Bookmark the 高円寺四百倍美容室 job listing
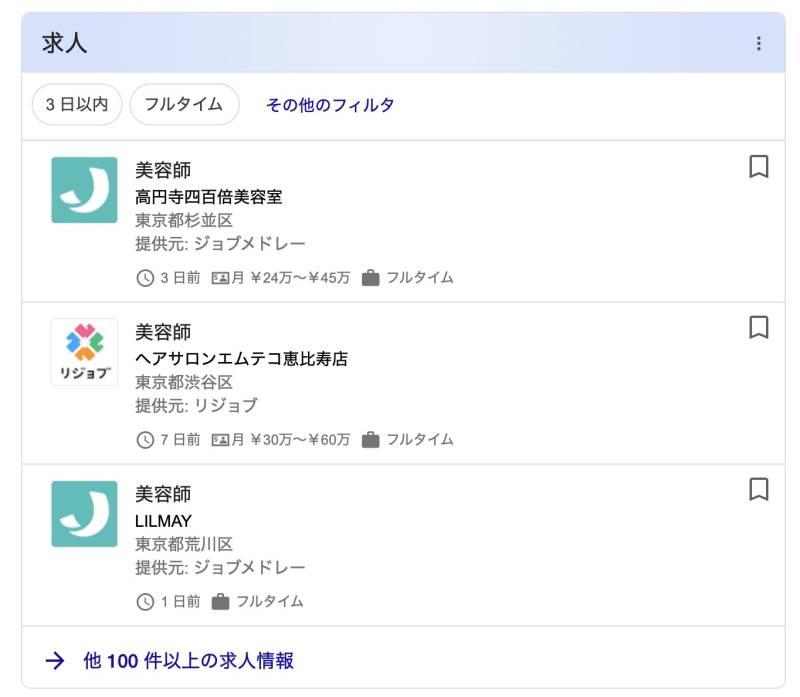 coord(758,166)
